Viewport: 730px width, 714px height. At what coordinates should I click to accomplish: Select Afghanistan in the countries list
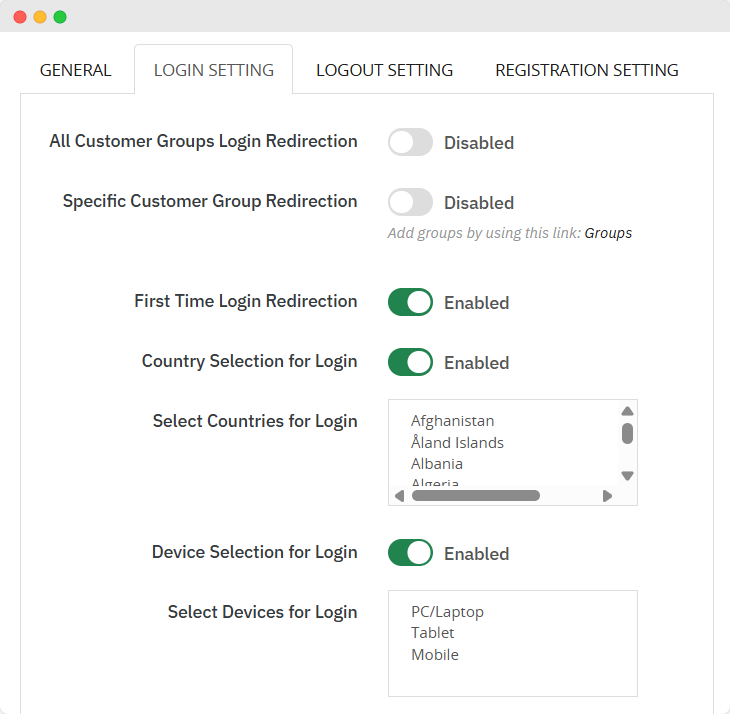click(452, 421)
